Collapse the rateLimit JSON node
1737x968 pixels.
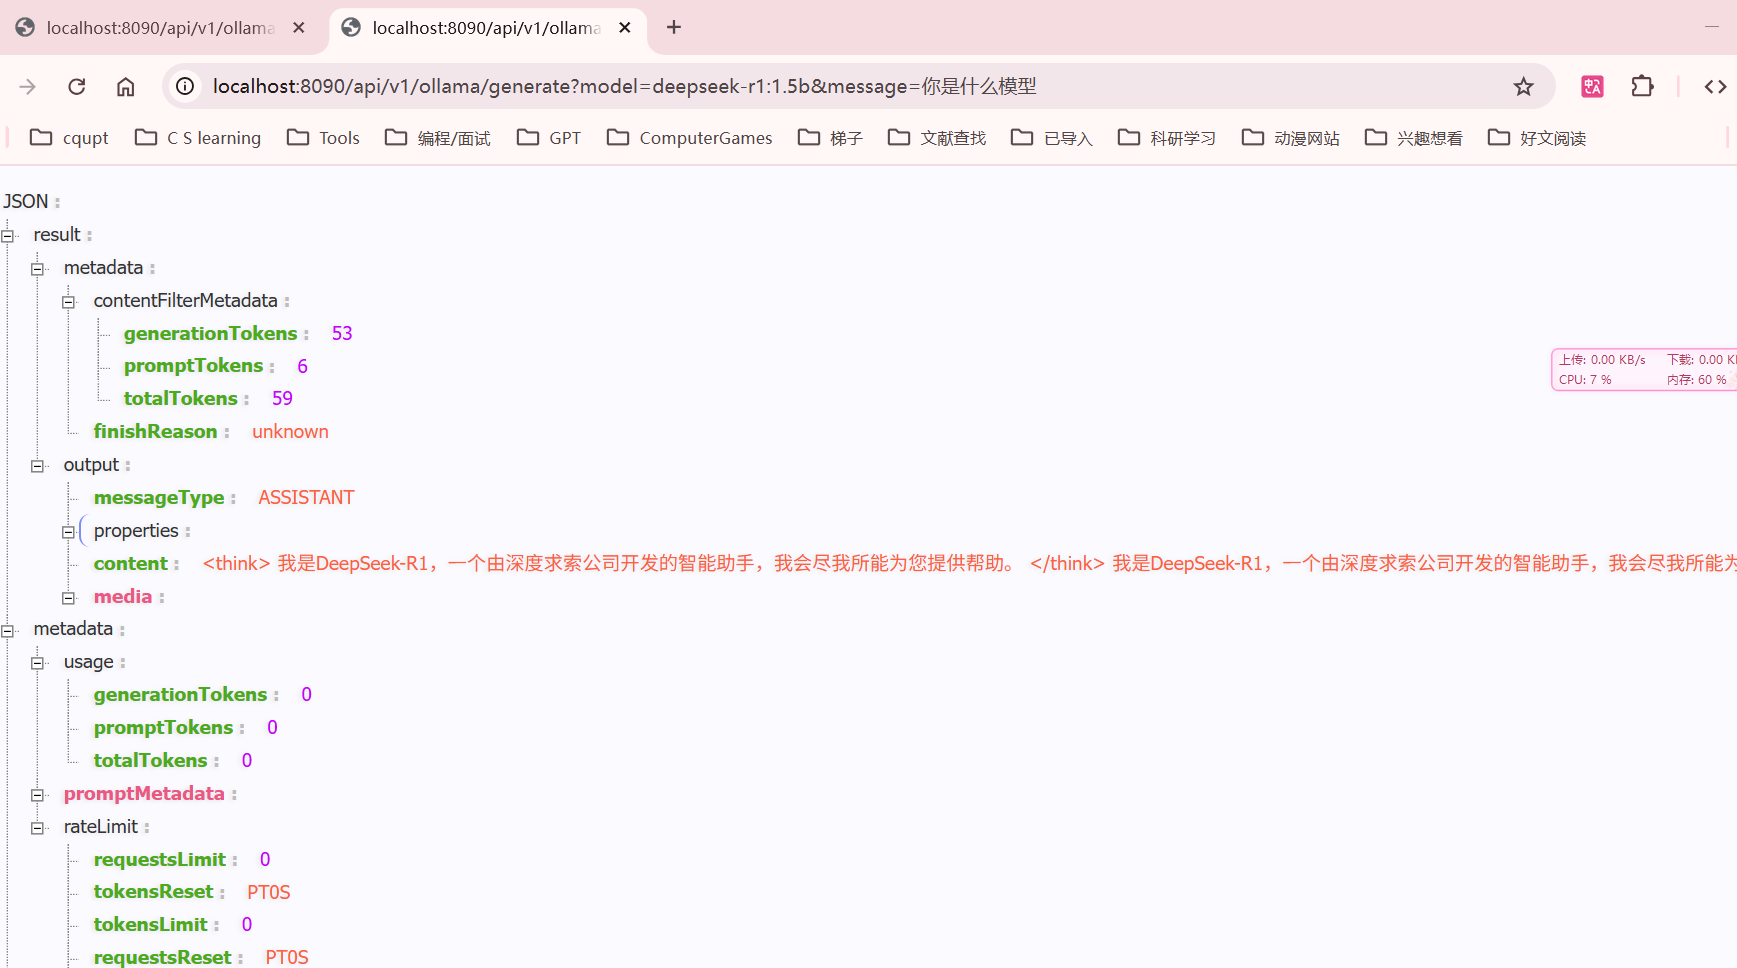pyautogui.click(x=38, y=828)
